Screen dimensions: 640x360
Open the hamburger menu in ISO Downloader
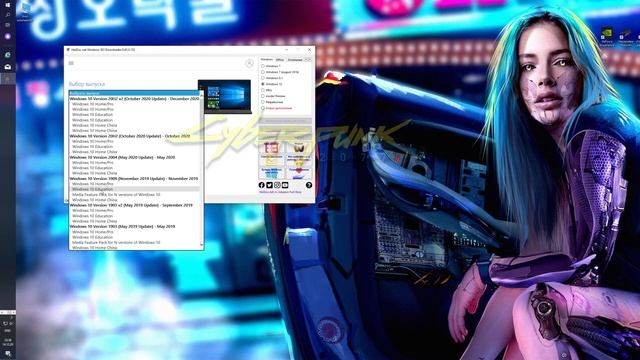(71, 63)
